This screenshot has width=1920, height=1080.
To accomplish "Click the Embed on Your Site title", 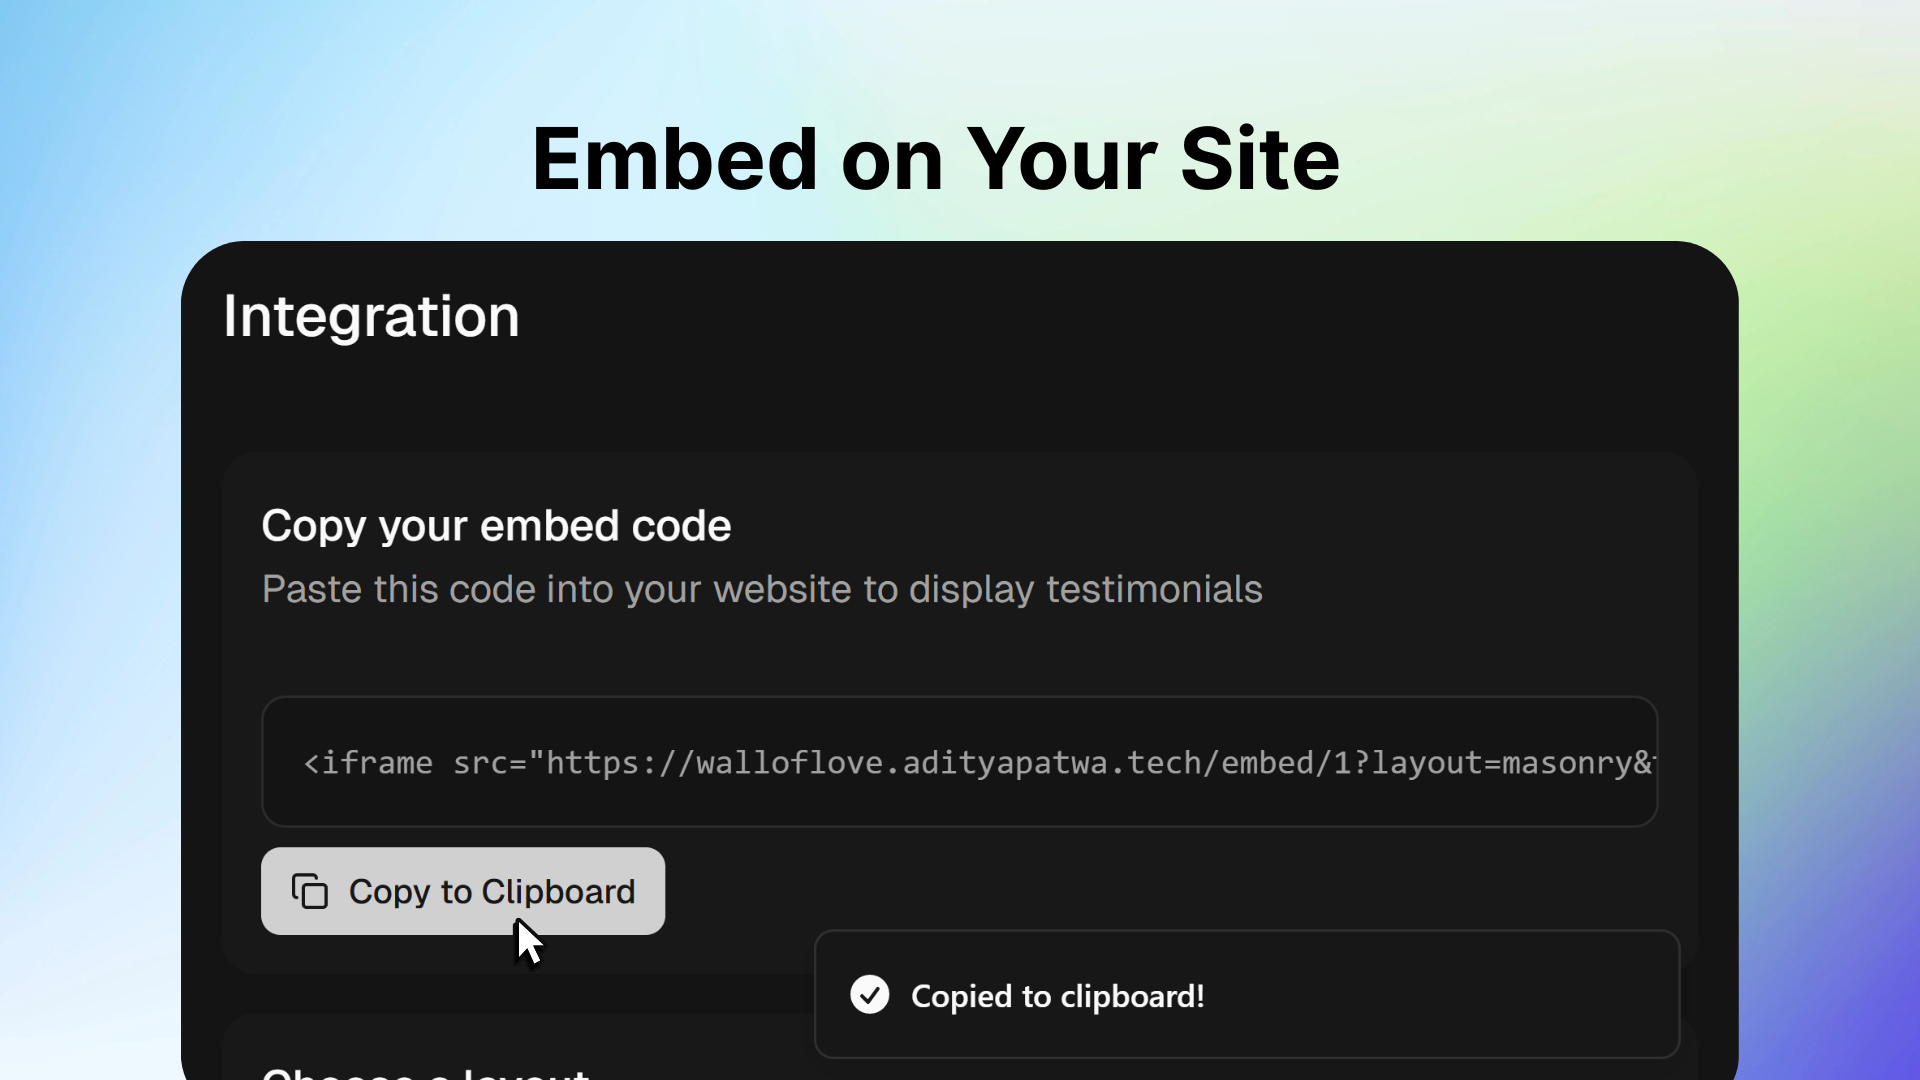I will [936, 159].
